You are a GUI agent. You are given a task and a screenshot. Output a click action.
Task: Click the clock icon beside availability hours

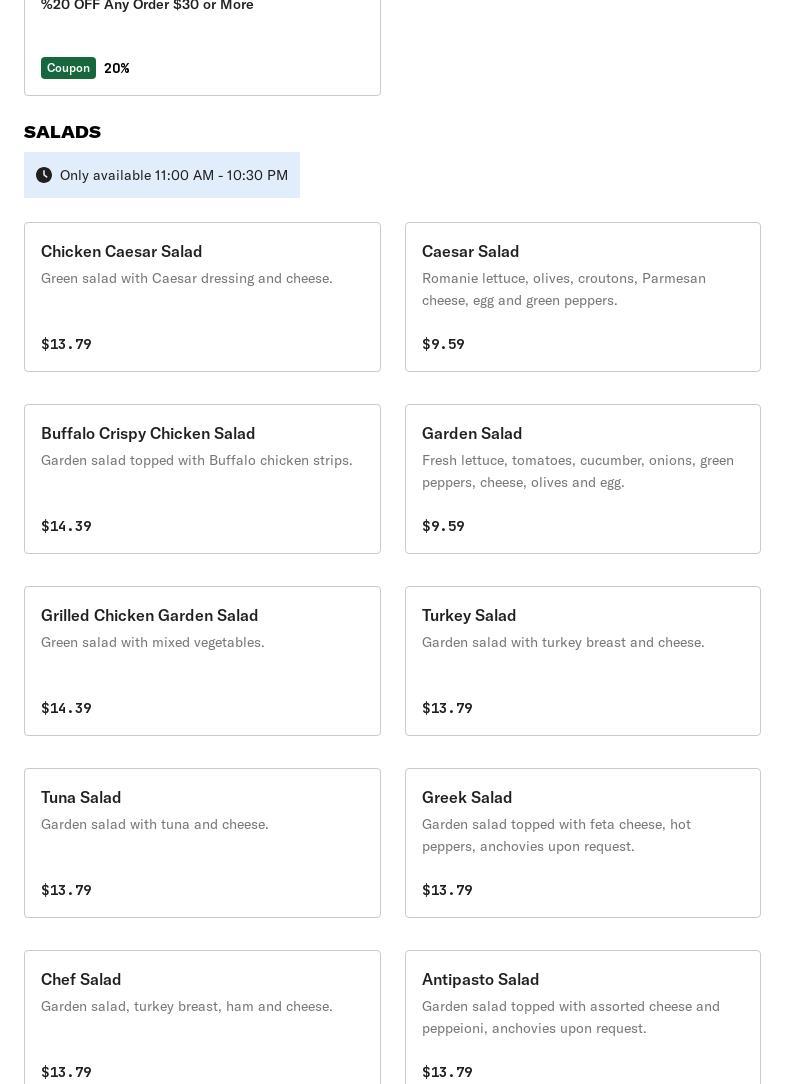click(44, 175)
